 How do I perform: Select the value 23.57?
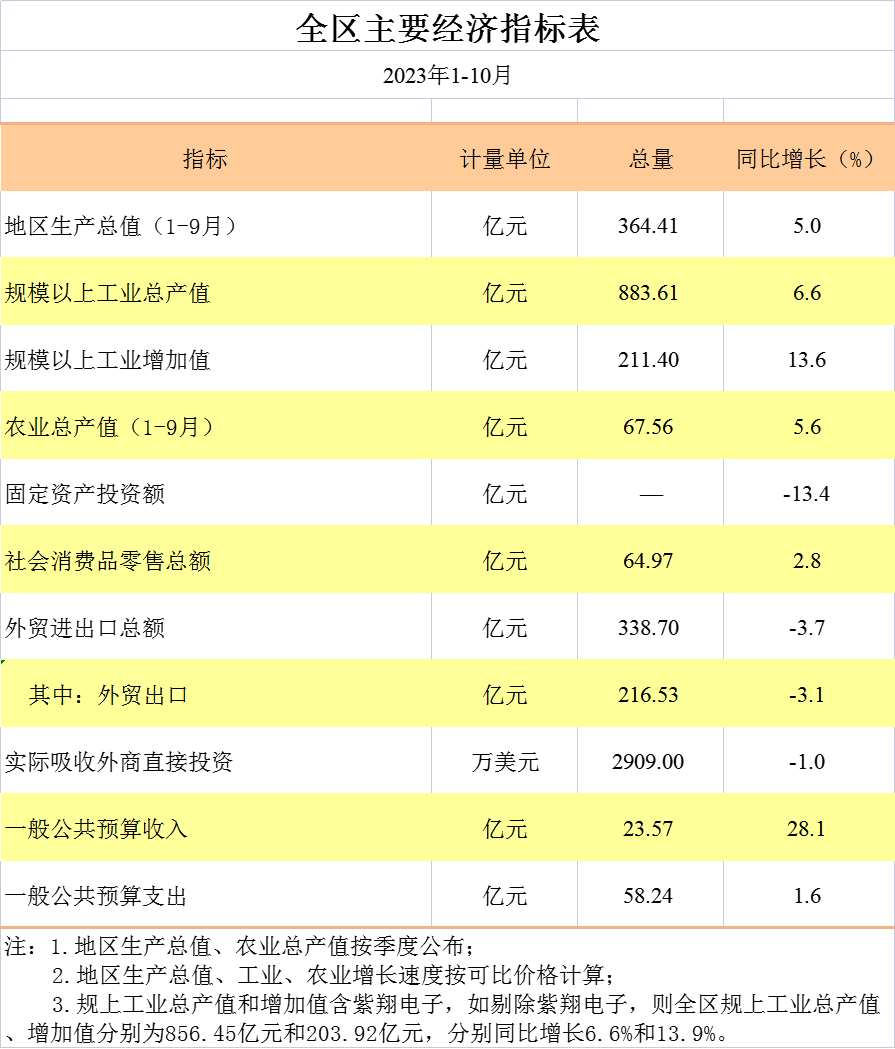point(648,829)
